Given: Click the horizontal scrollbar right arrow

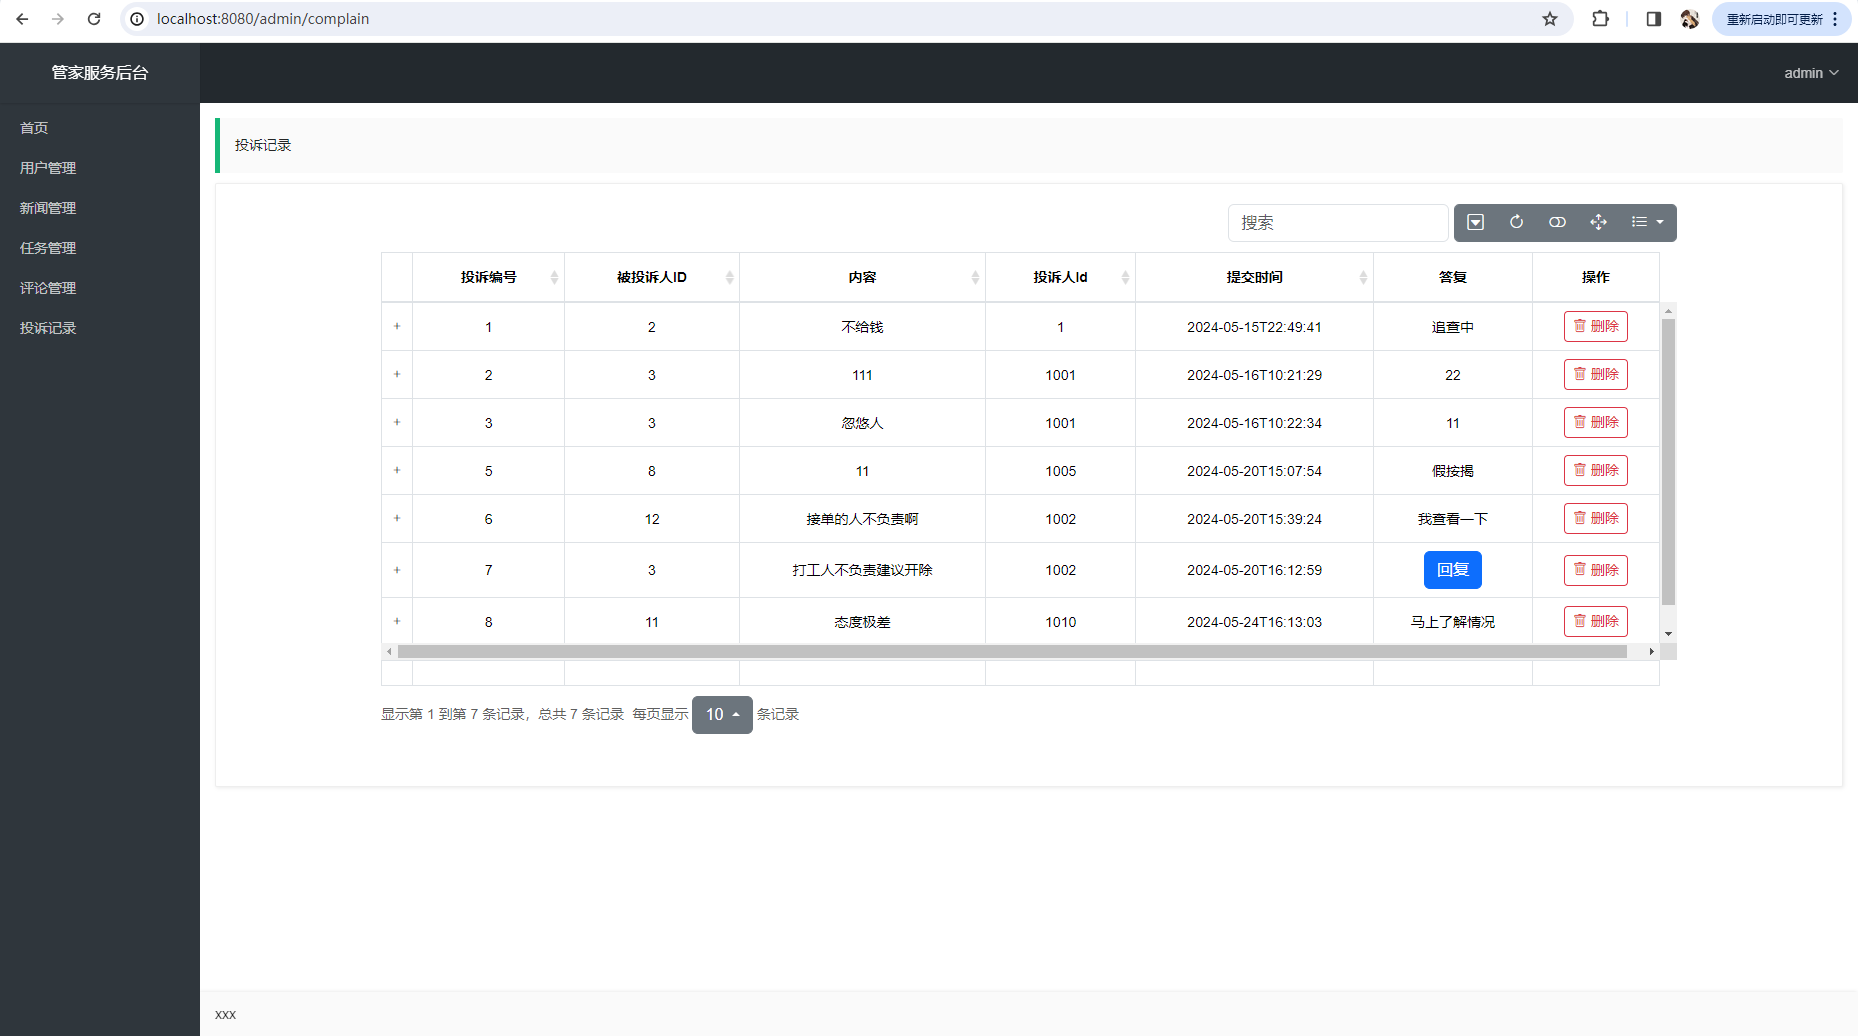Looking at the screenshot, I should pyautogui.click(x=1651, y=651).
